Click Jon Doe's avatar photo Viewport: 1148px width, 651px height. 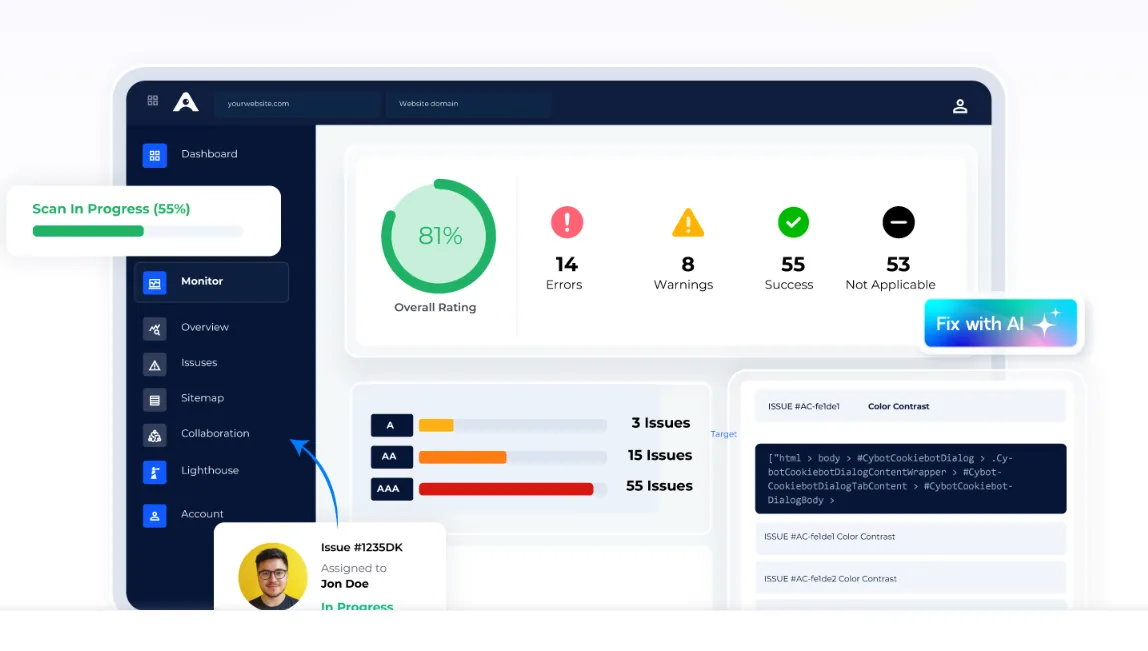coord(273,577)
